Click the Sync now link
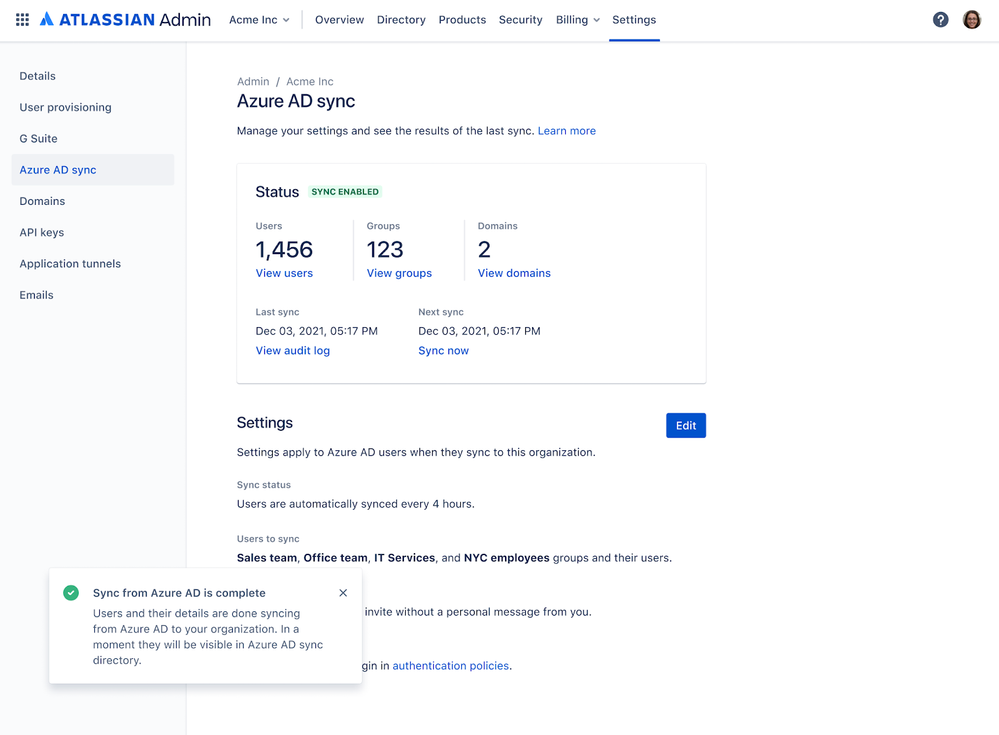999x735 pixels. click(443, 350)
